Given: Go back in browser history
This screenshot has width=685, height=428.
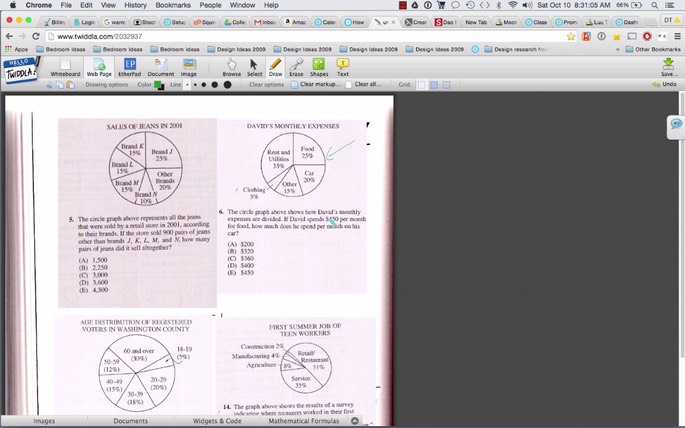Looking at the screenshot, I should tap(10, 37).
